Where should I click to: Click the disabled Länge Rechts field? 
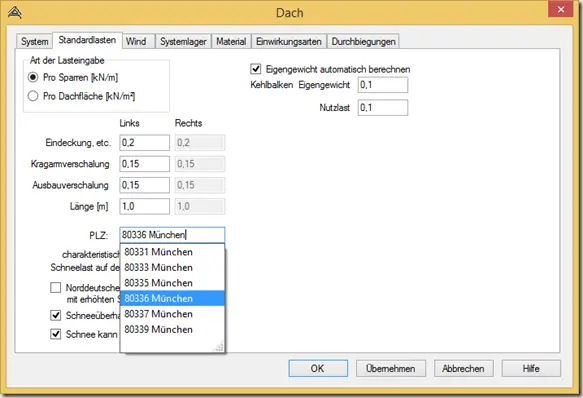point(200,206)
